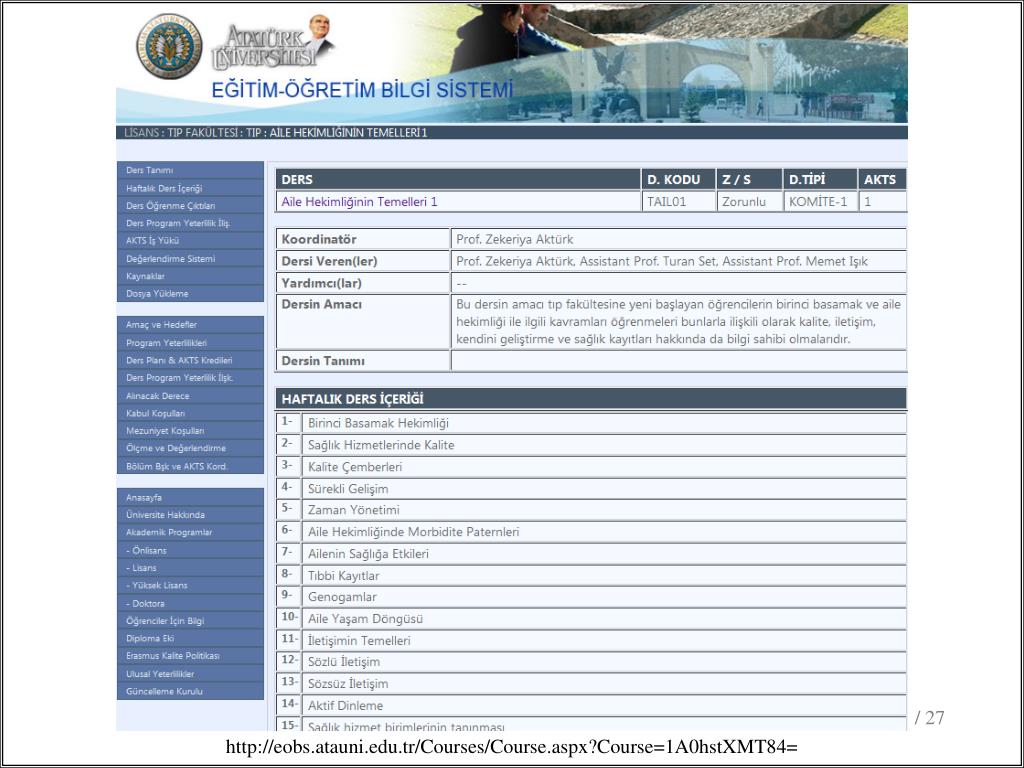This screenshot has width=1024, height=768.
Task: Click Akademik Programlar link
Action: [x=190, y=533]
